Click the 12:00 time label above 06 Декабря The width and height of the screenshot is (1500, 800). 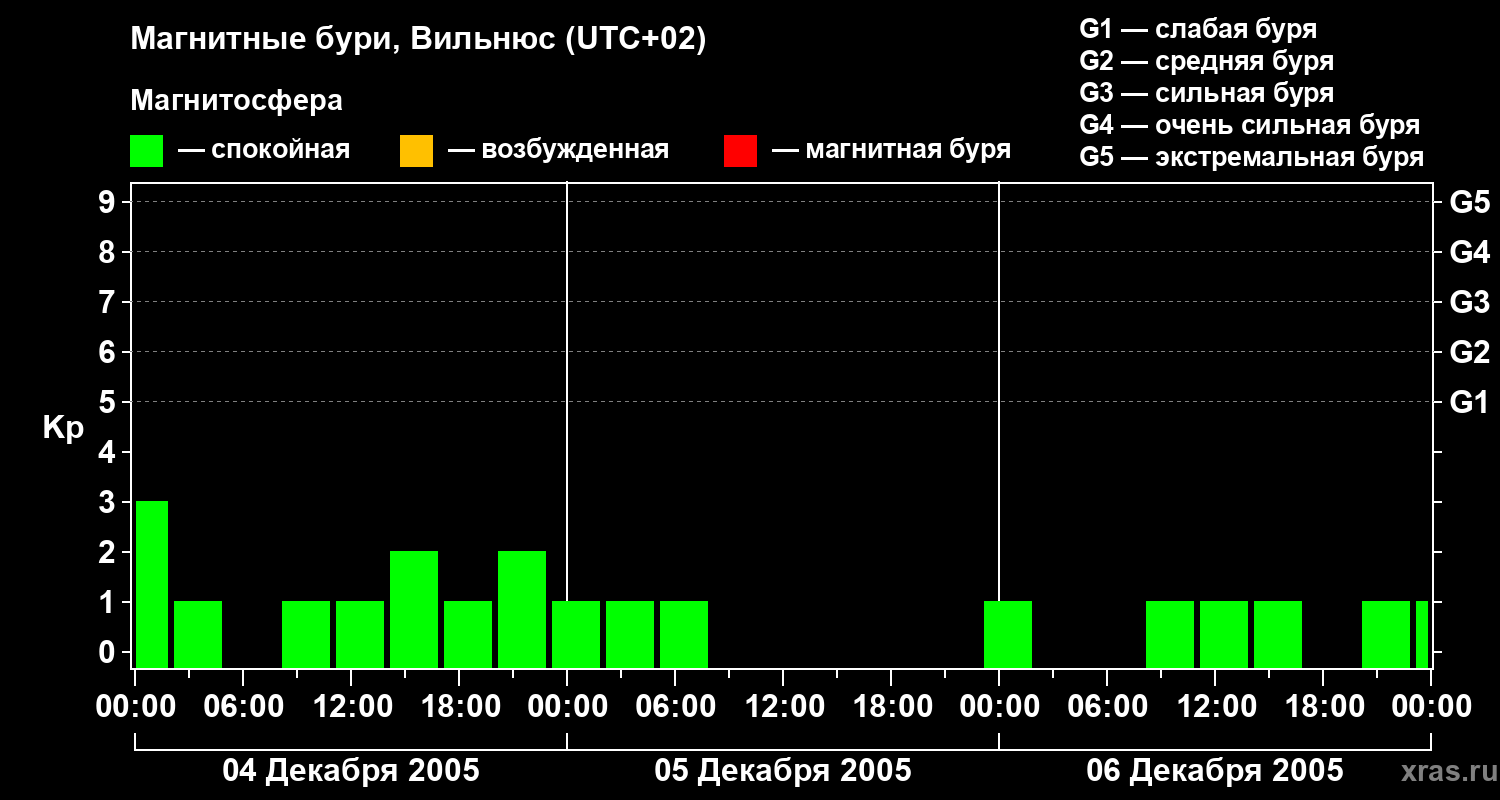(1215, 707)
